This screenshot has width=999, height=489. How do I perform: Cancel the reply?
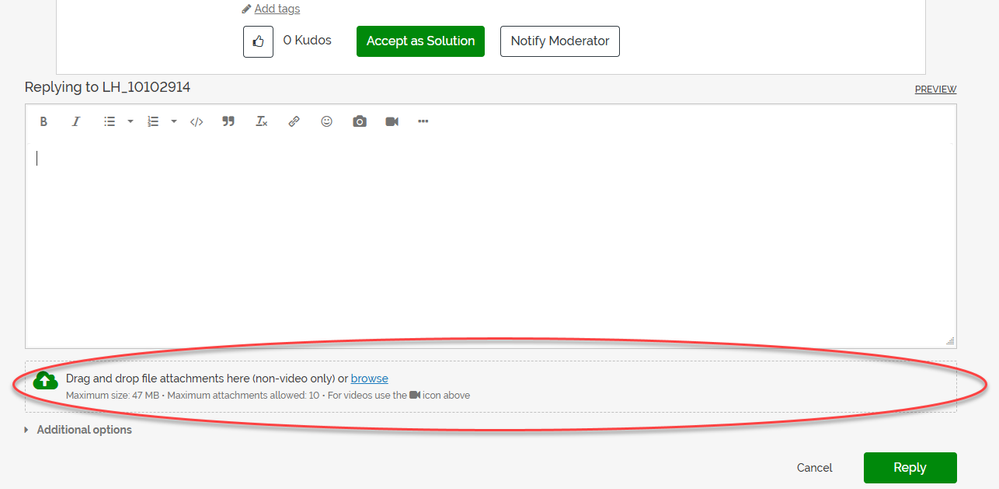coord(814,468)
